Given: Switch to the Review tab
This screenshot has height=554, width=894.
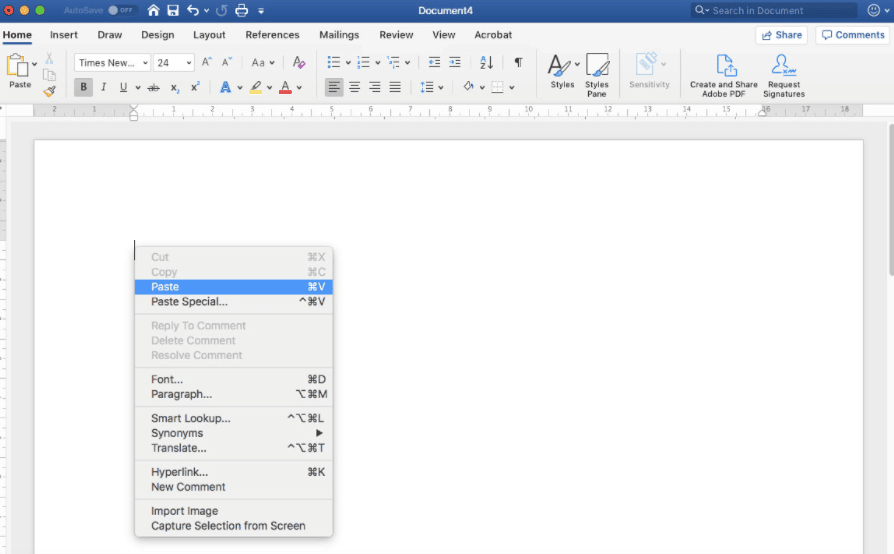Looking at the screenshot, I should [x=396, y=35].
